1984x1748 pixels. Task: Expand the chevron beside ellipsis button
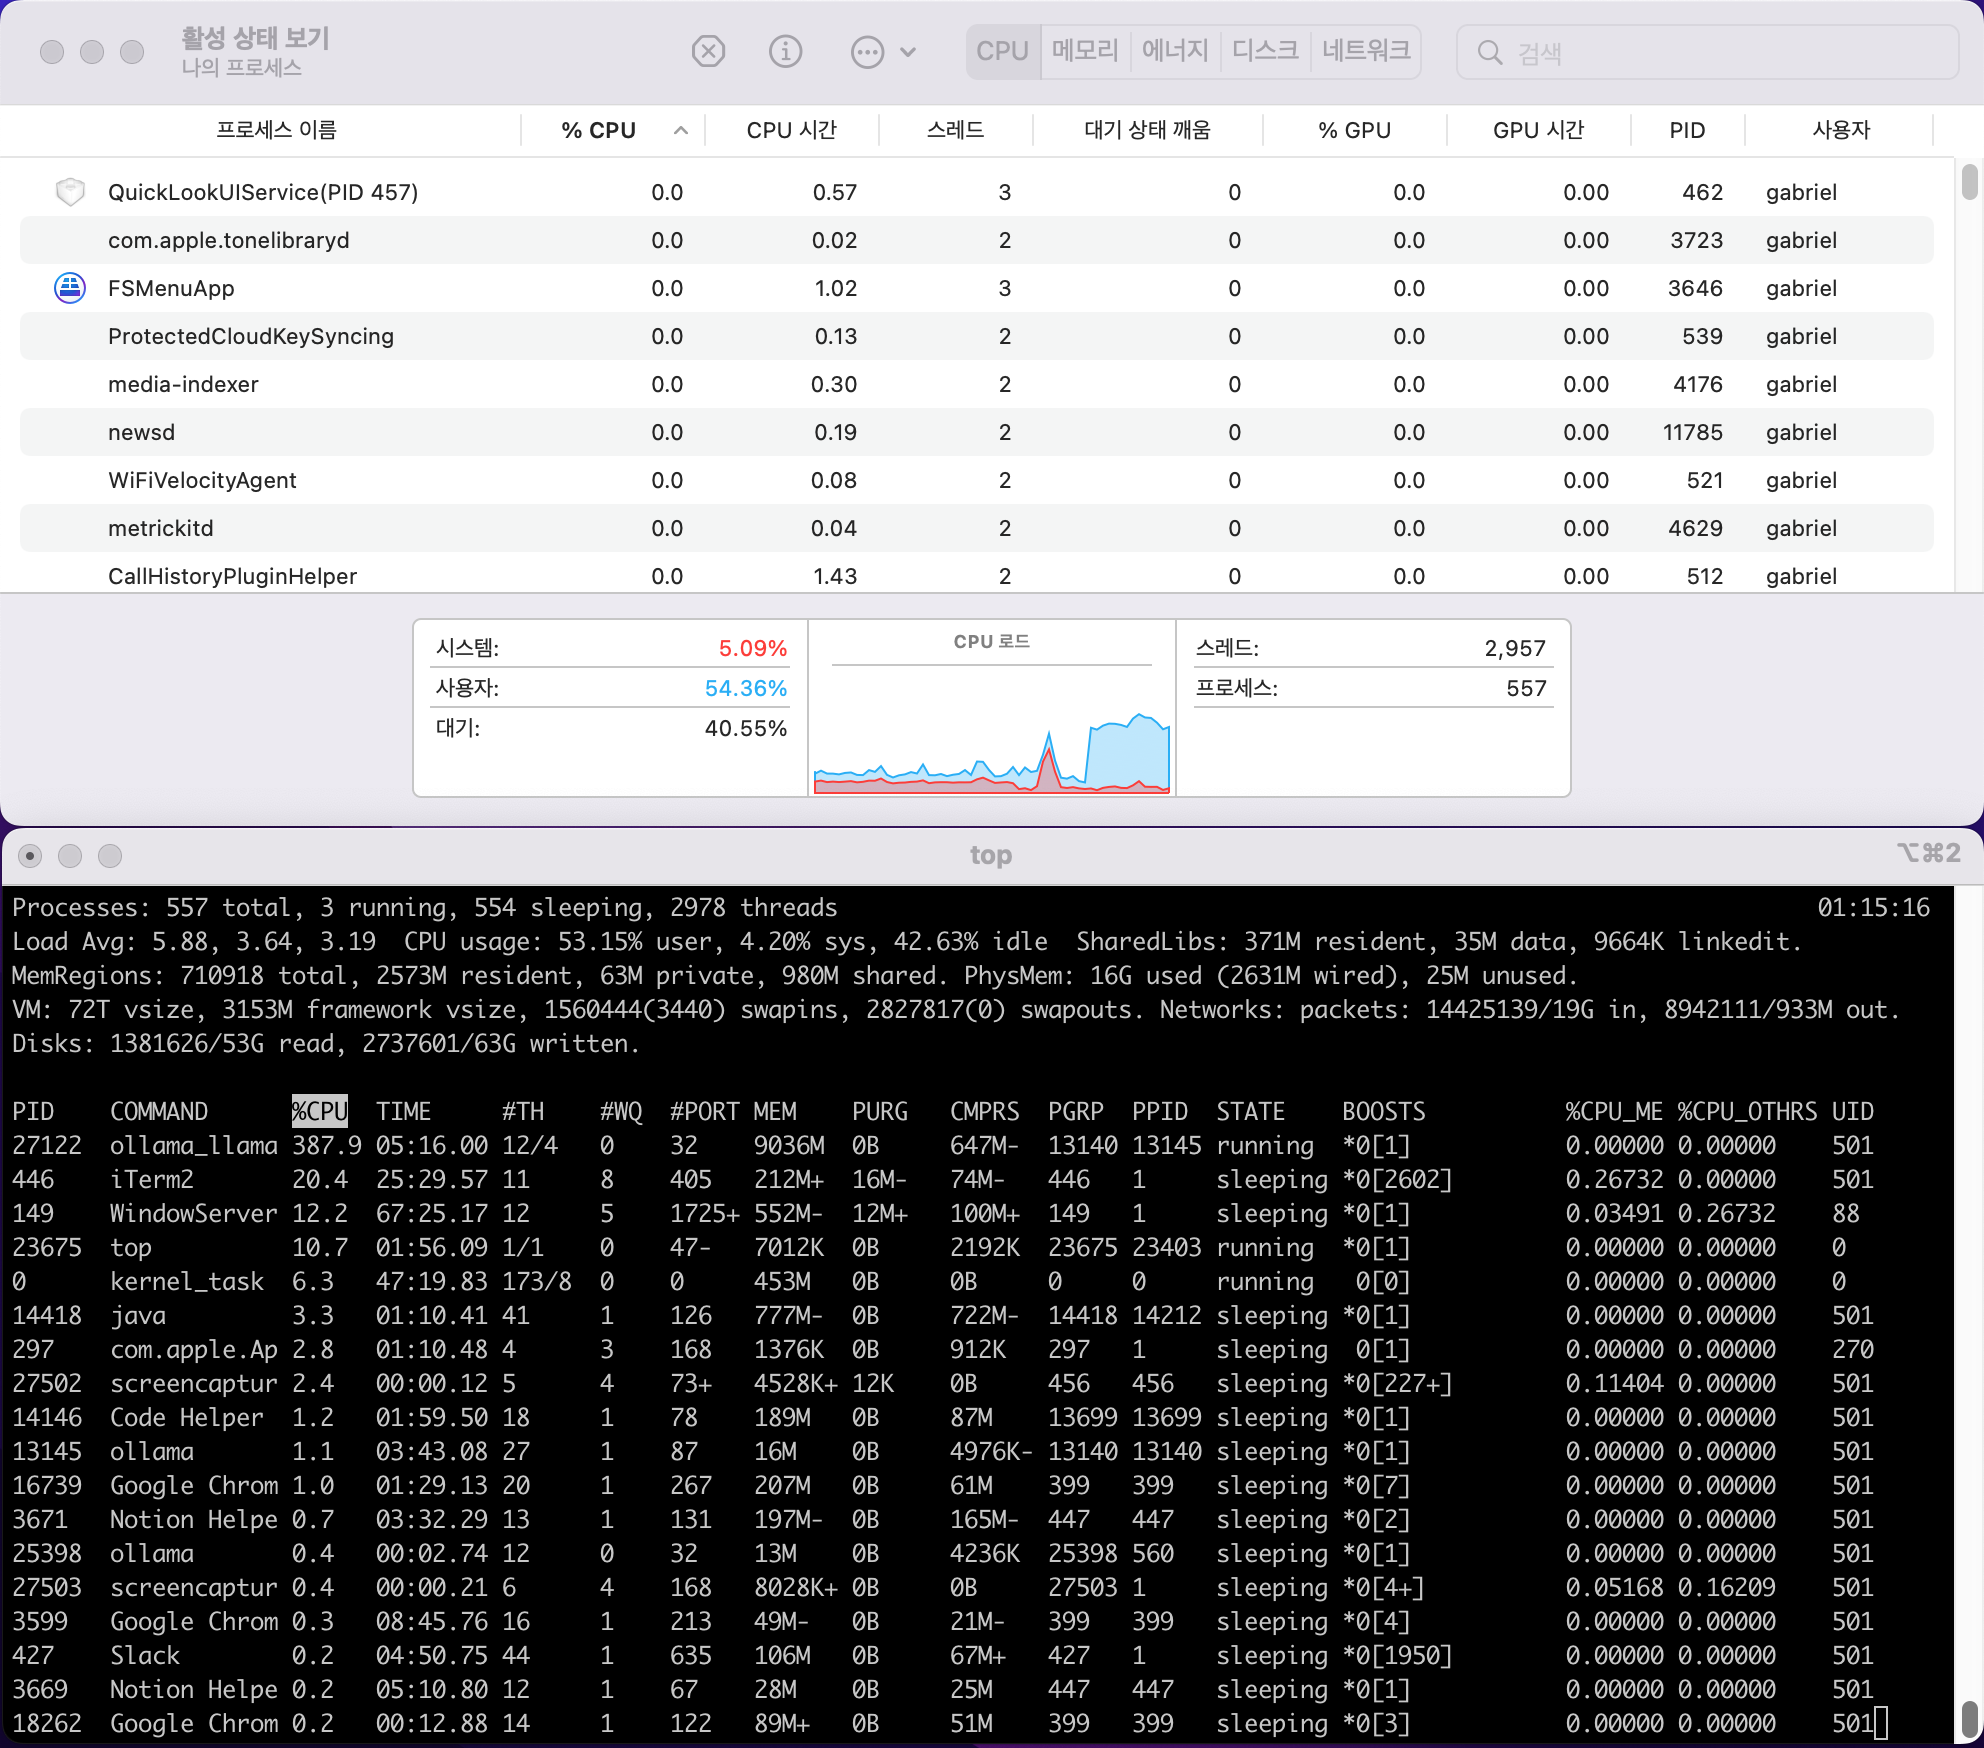(x=908, y=52)
